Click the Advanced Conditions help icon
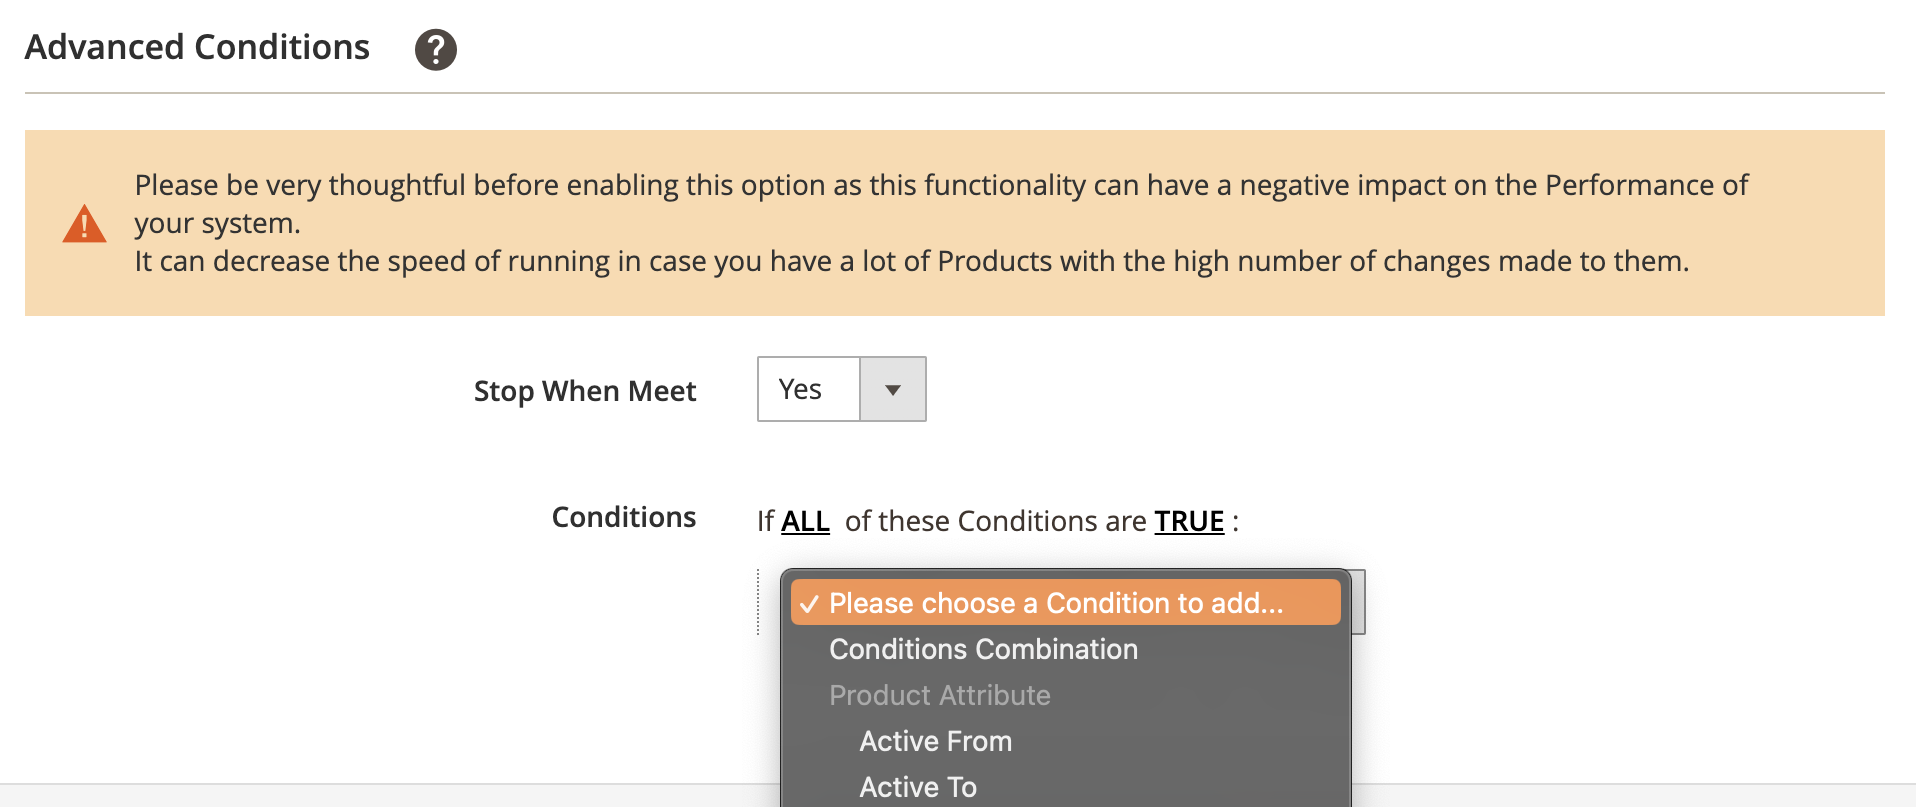This screenshot has width=1916, height=807. point(435,47)
